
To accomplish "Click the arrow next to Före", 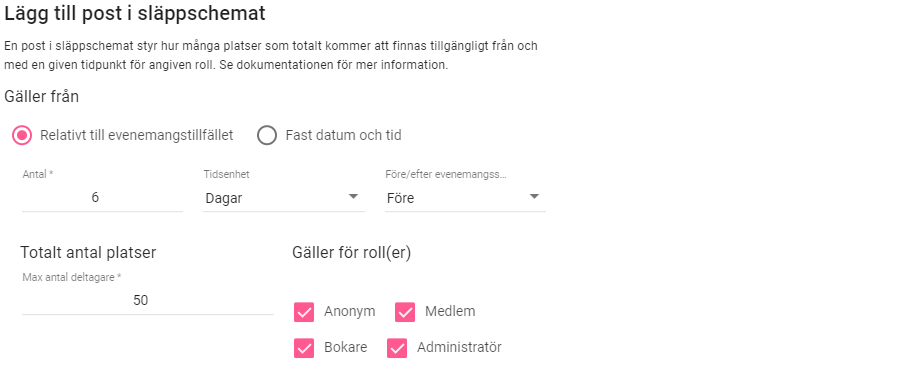I will coord(534,197).
